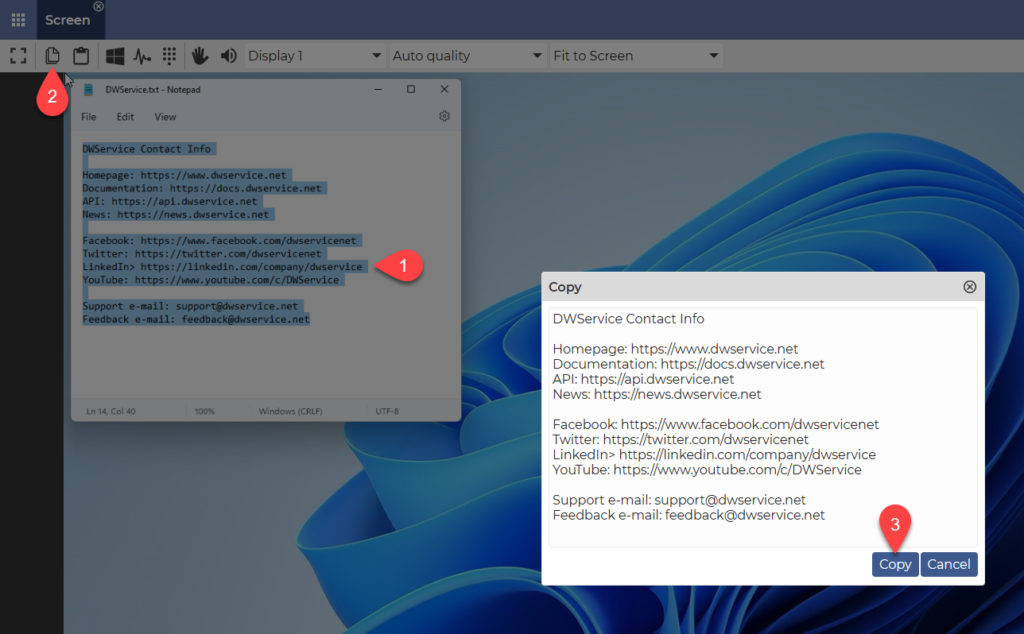The image size is (1024, 634).
Task: Open the activity monitor pulse icon
Action: [x=142, y=55]
